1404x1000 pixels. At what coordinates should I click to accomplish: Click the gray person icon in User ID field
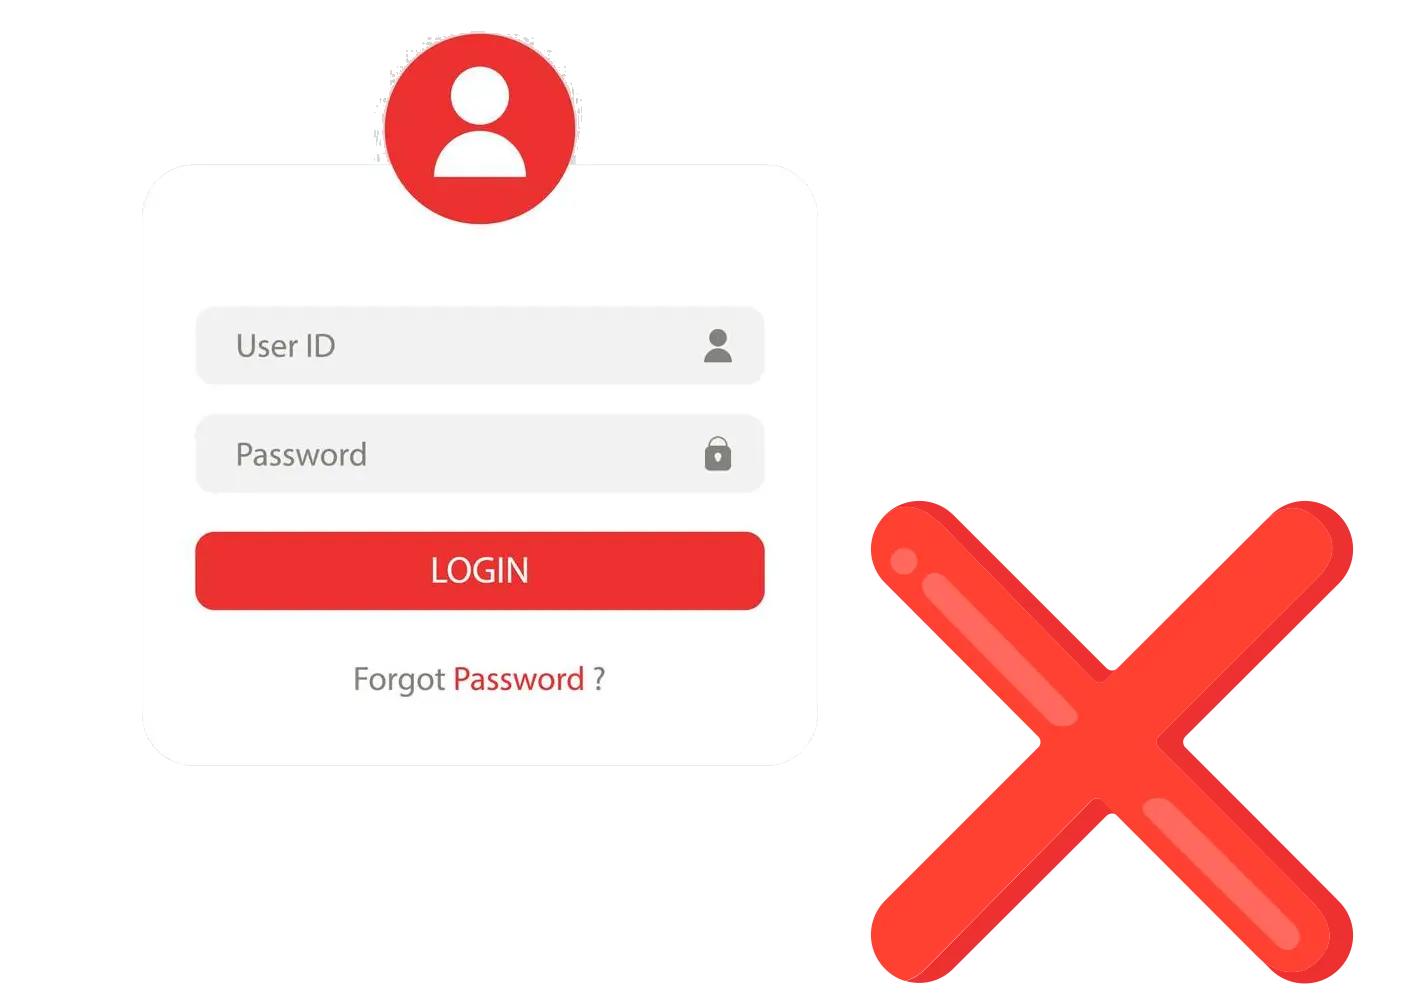click(x=718, y=345)
